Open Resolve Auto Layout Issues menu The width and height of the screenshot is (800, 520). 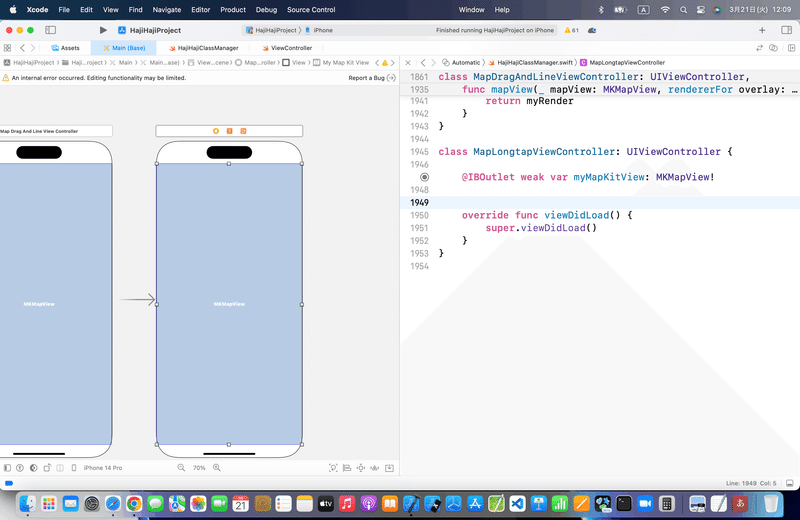point(375,467)
